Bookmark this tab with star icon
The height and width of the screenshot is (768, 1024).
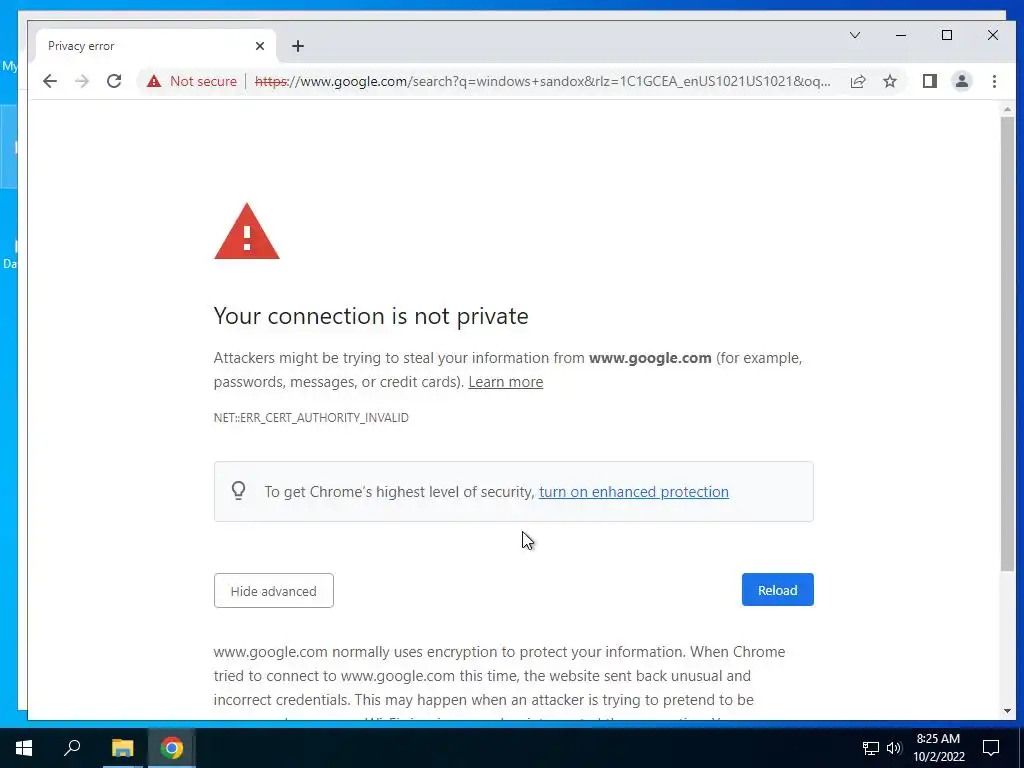(889, 81)
